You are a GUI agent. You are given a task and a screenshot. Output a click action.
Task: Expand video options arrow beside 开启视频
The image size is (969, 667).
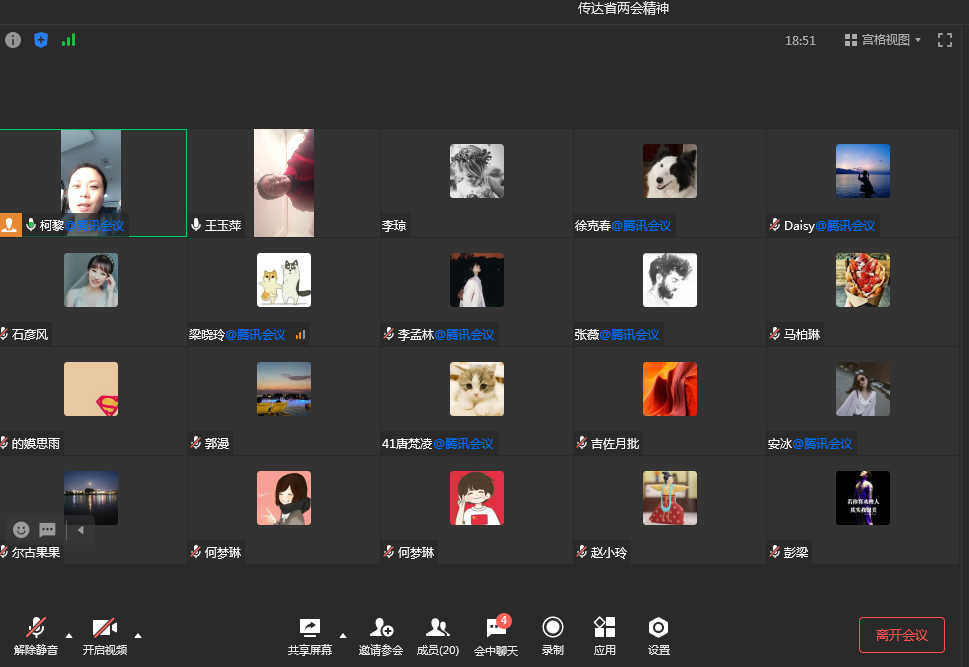pyautogui.click(x=138, y=635)
